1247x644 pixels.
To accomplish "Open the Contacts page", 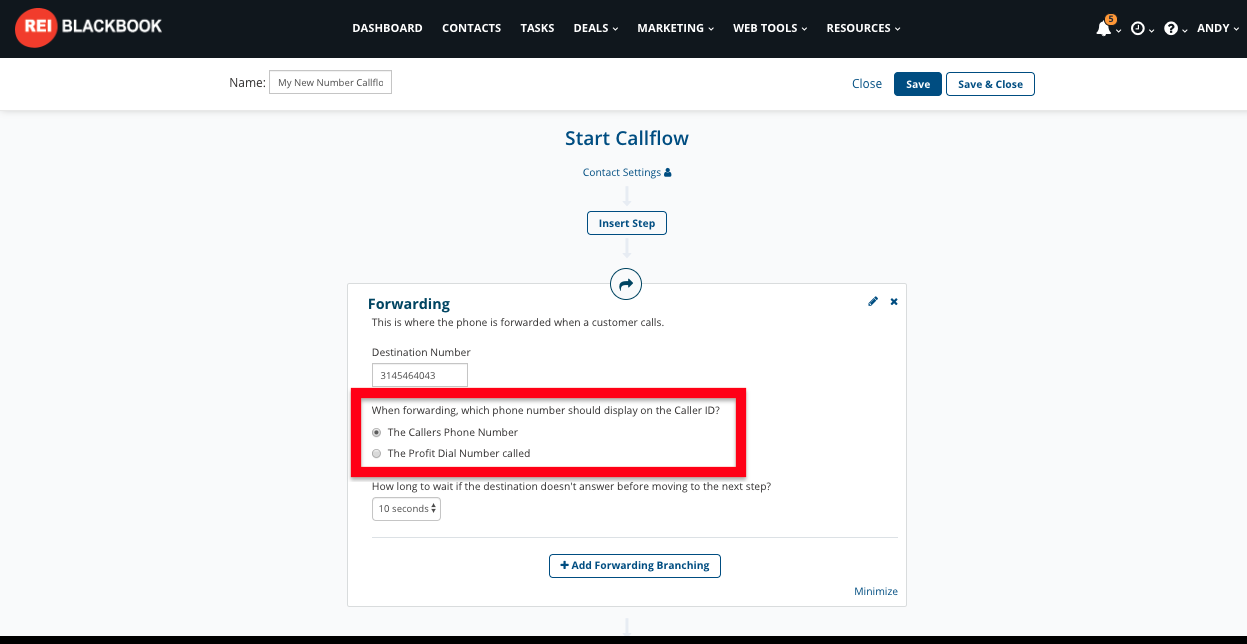I will (x=472, y=28).
